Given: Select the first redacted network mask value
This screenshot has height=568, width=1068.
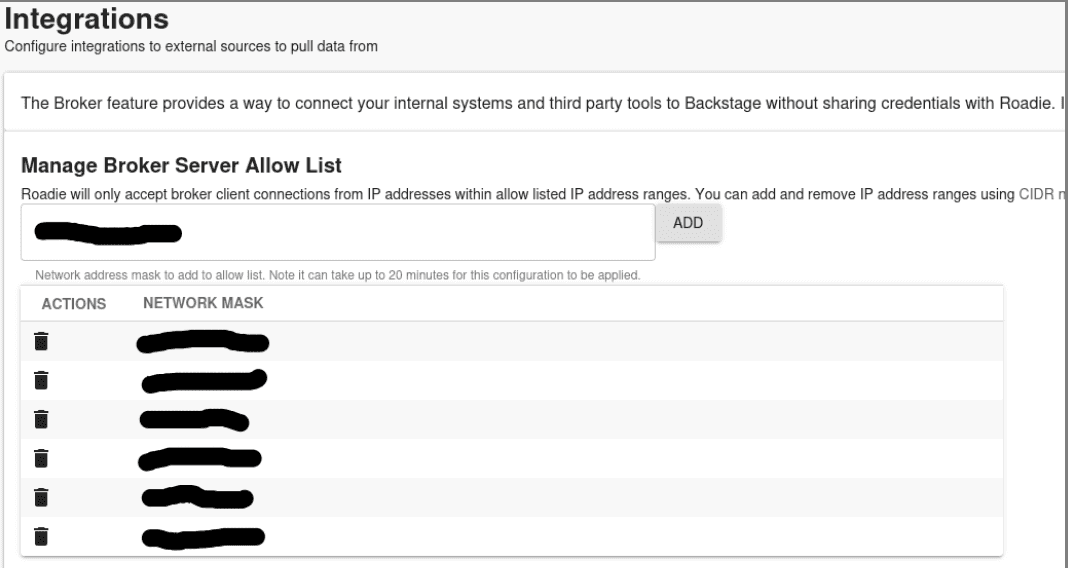Looking at the screenshot, I should click(x=202, y=341).
